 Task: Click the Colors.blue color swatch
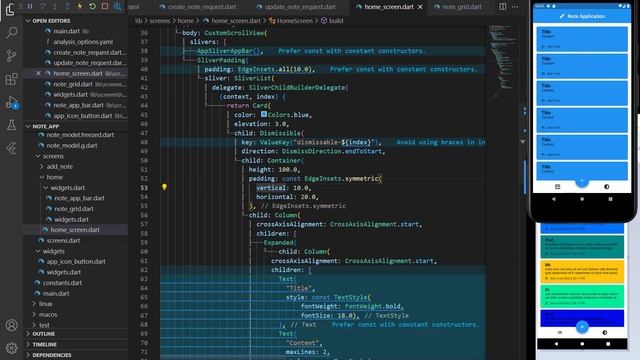pos(264,114)
